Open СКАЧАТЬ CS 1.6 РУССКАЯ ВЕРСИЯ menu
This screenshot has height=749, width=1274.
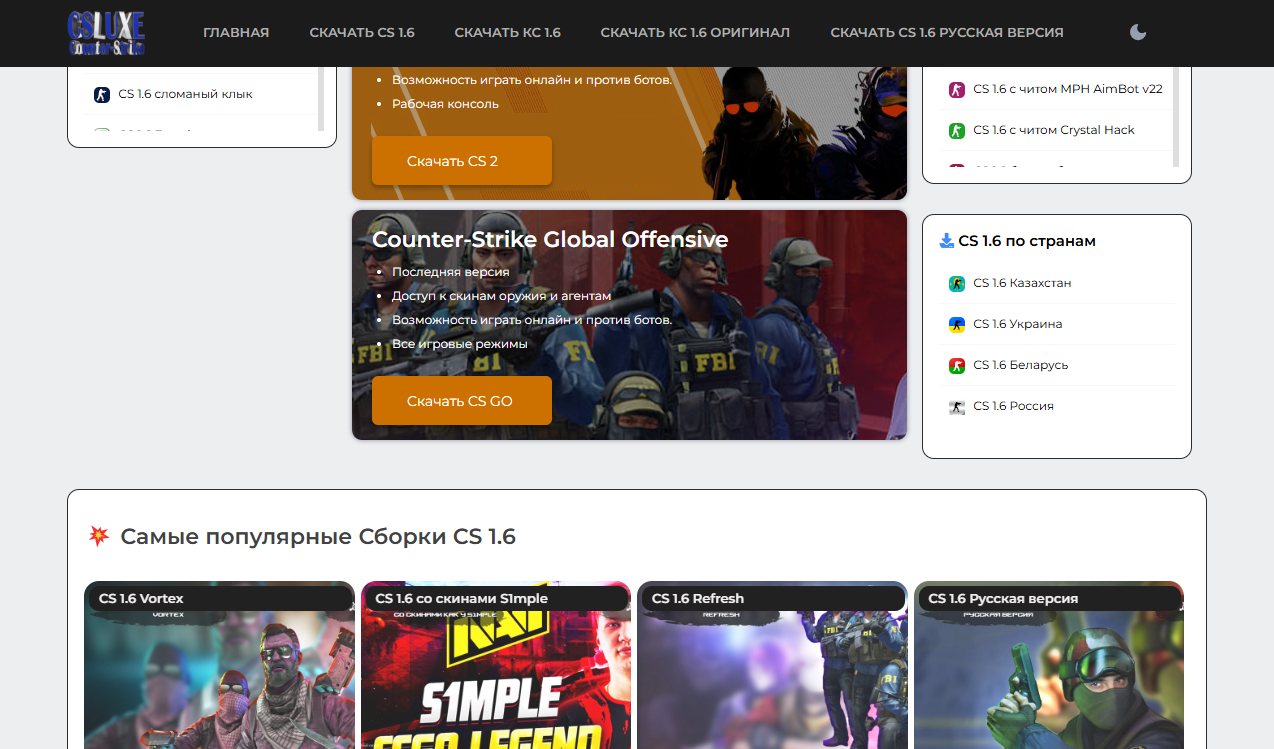pos(946,33)
